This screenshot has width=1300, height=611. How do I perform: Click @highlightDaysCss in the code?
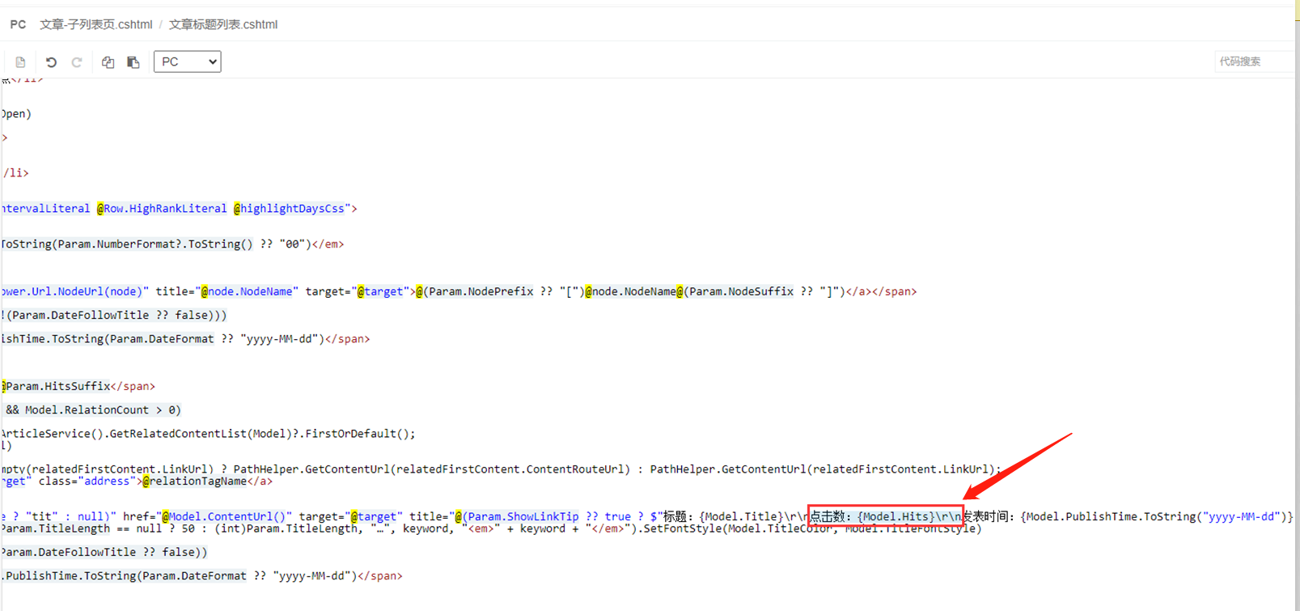[x=290, y=209]
